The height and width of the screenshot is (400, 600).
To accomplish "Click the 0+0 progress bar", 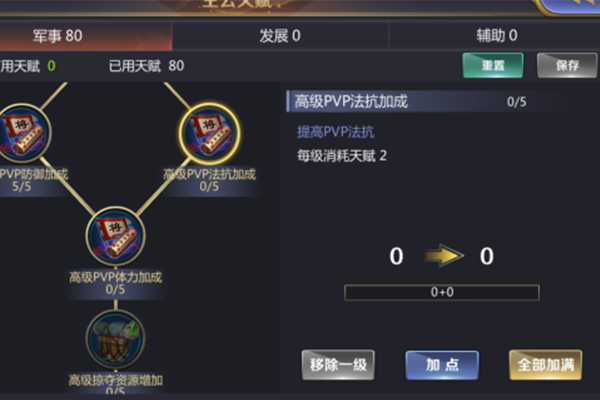I will click(x=442, y=292).
